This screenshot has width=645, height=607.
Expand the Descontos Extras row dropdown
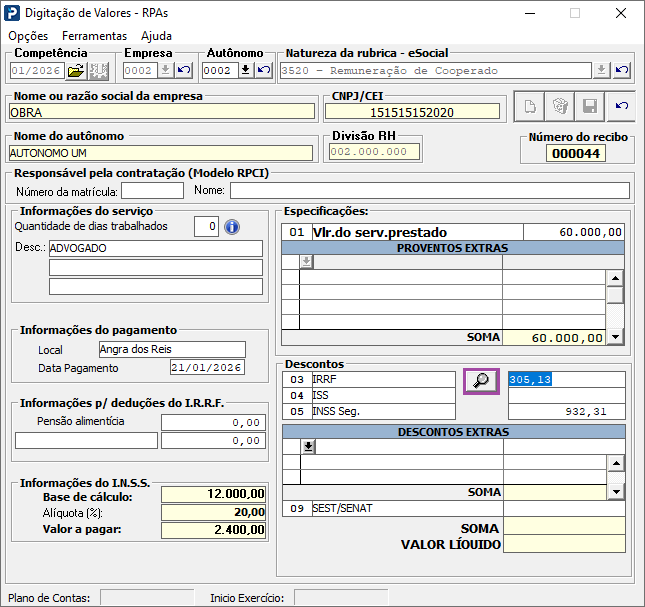pyautogui.click(x=308, y=447)
